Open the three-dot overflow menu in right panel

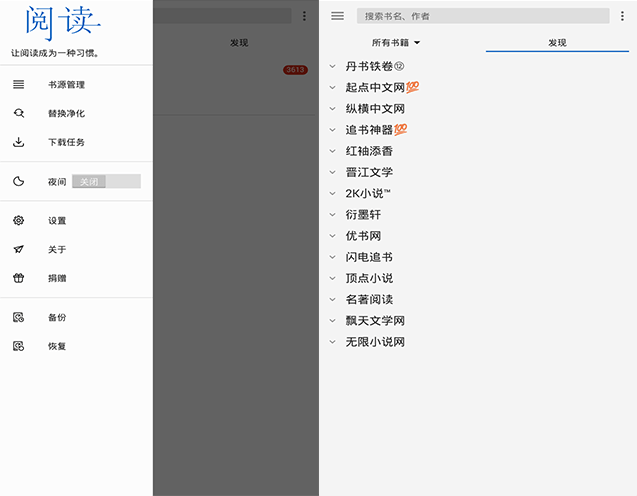[622, 16]
